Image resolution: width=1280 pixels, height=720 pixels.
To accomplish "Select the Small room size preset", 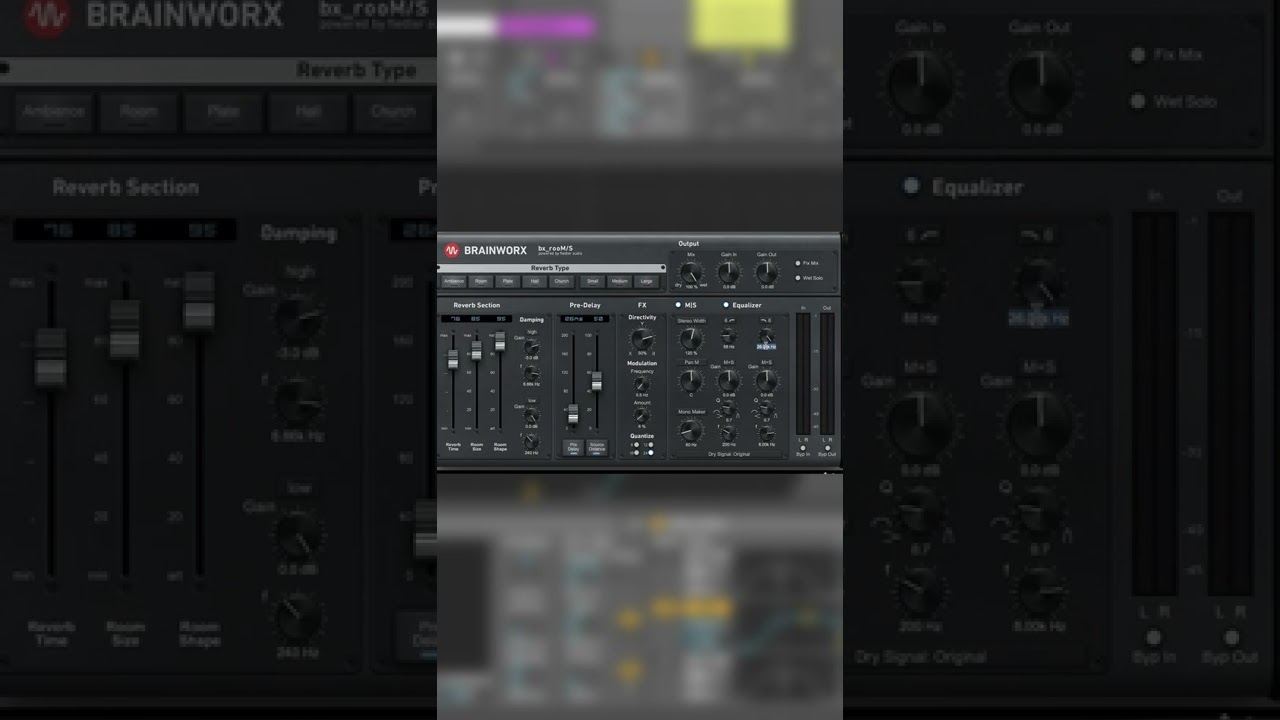I will coord(593,281).
